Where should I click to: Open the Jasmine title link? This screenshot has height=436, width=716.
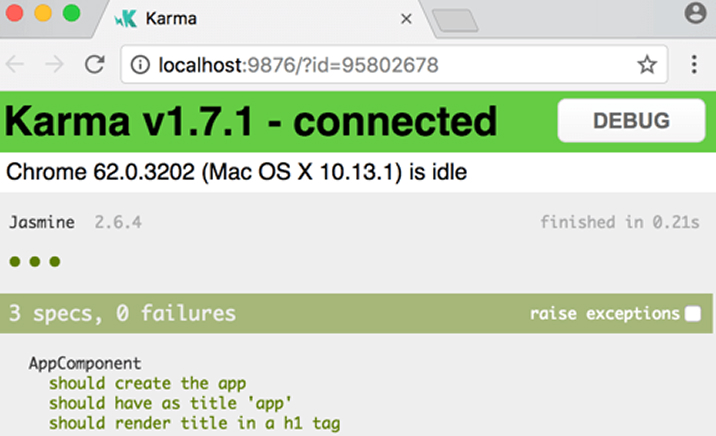41,222
